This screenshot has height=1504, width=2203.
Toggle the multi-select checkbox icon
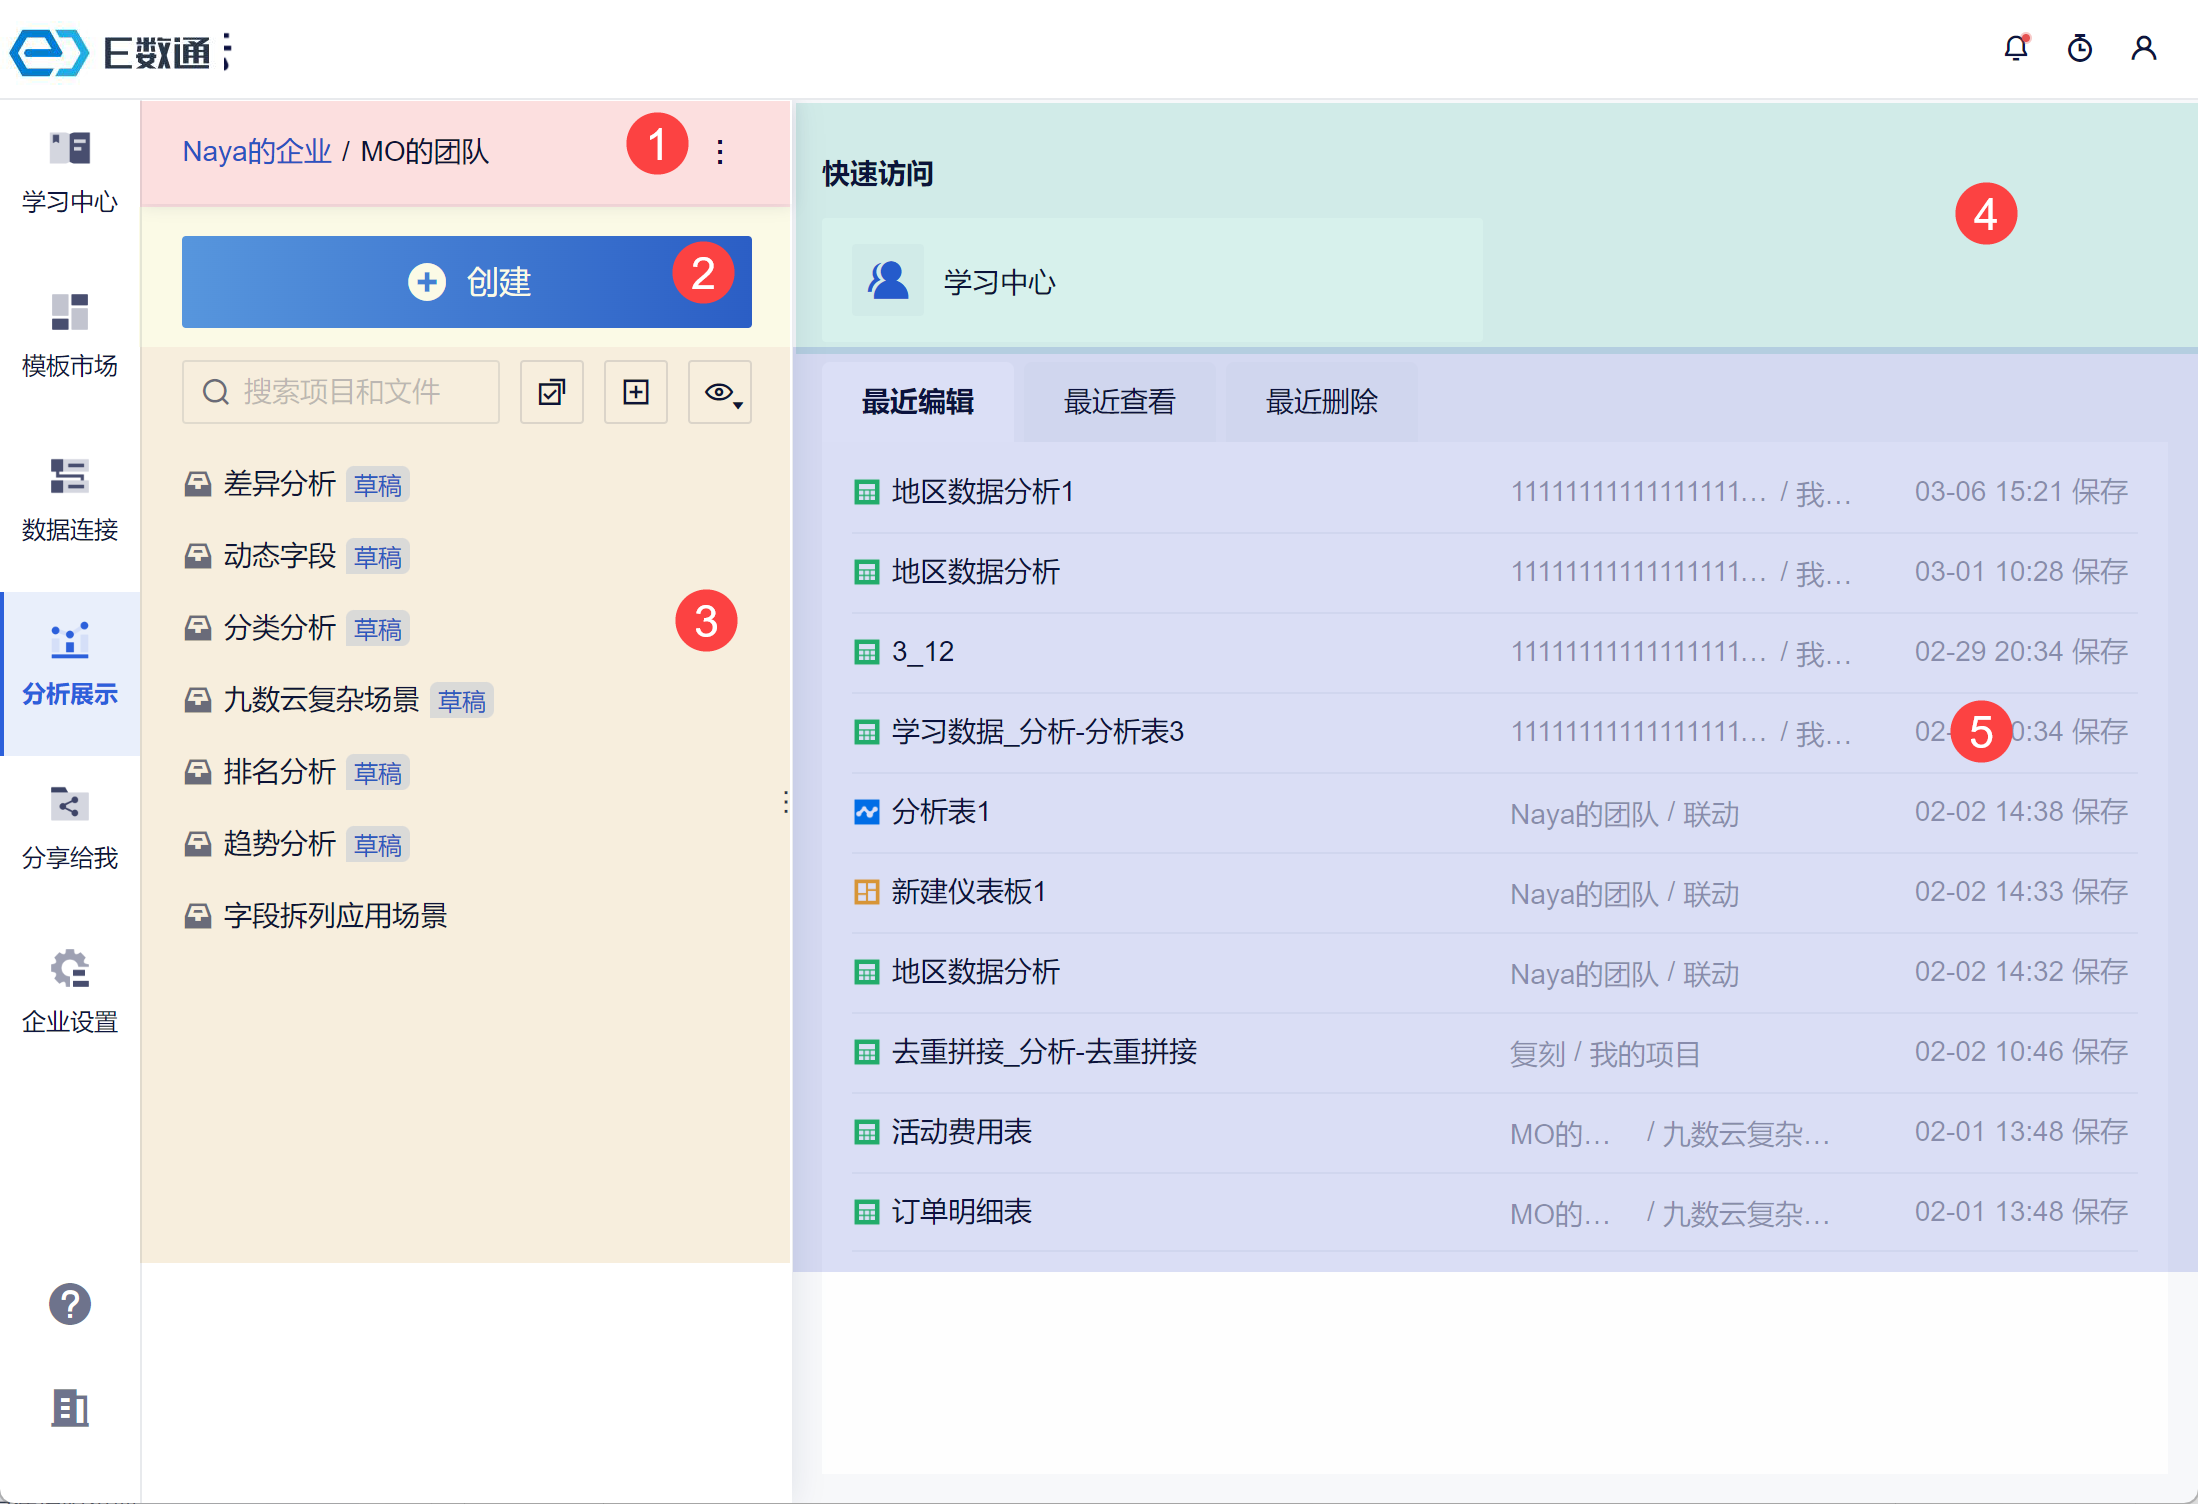(x=551, y=392)
